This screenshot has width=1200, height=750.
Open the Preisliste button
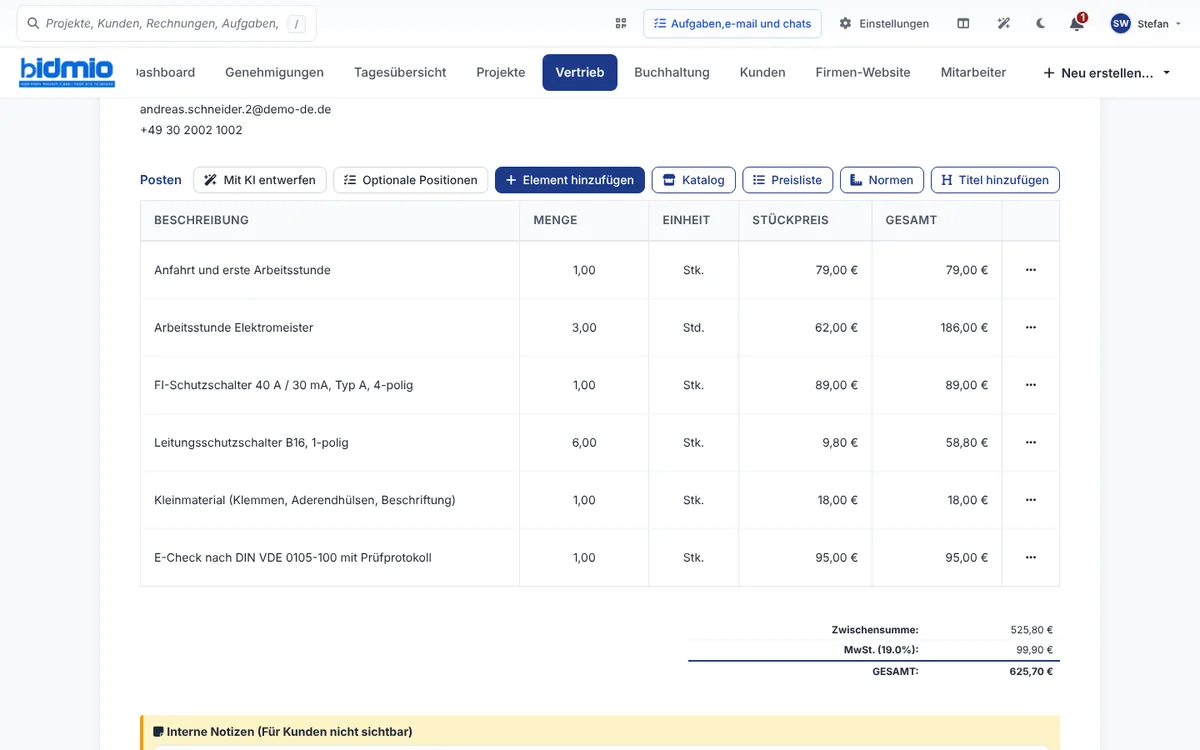[x=788, y=180]
